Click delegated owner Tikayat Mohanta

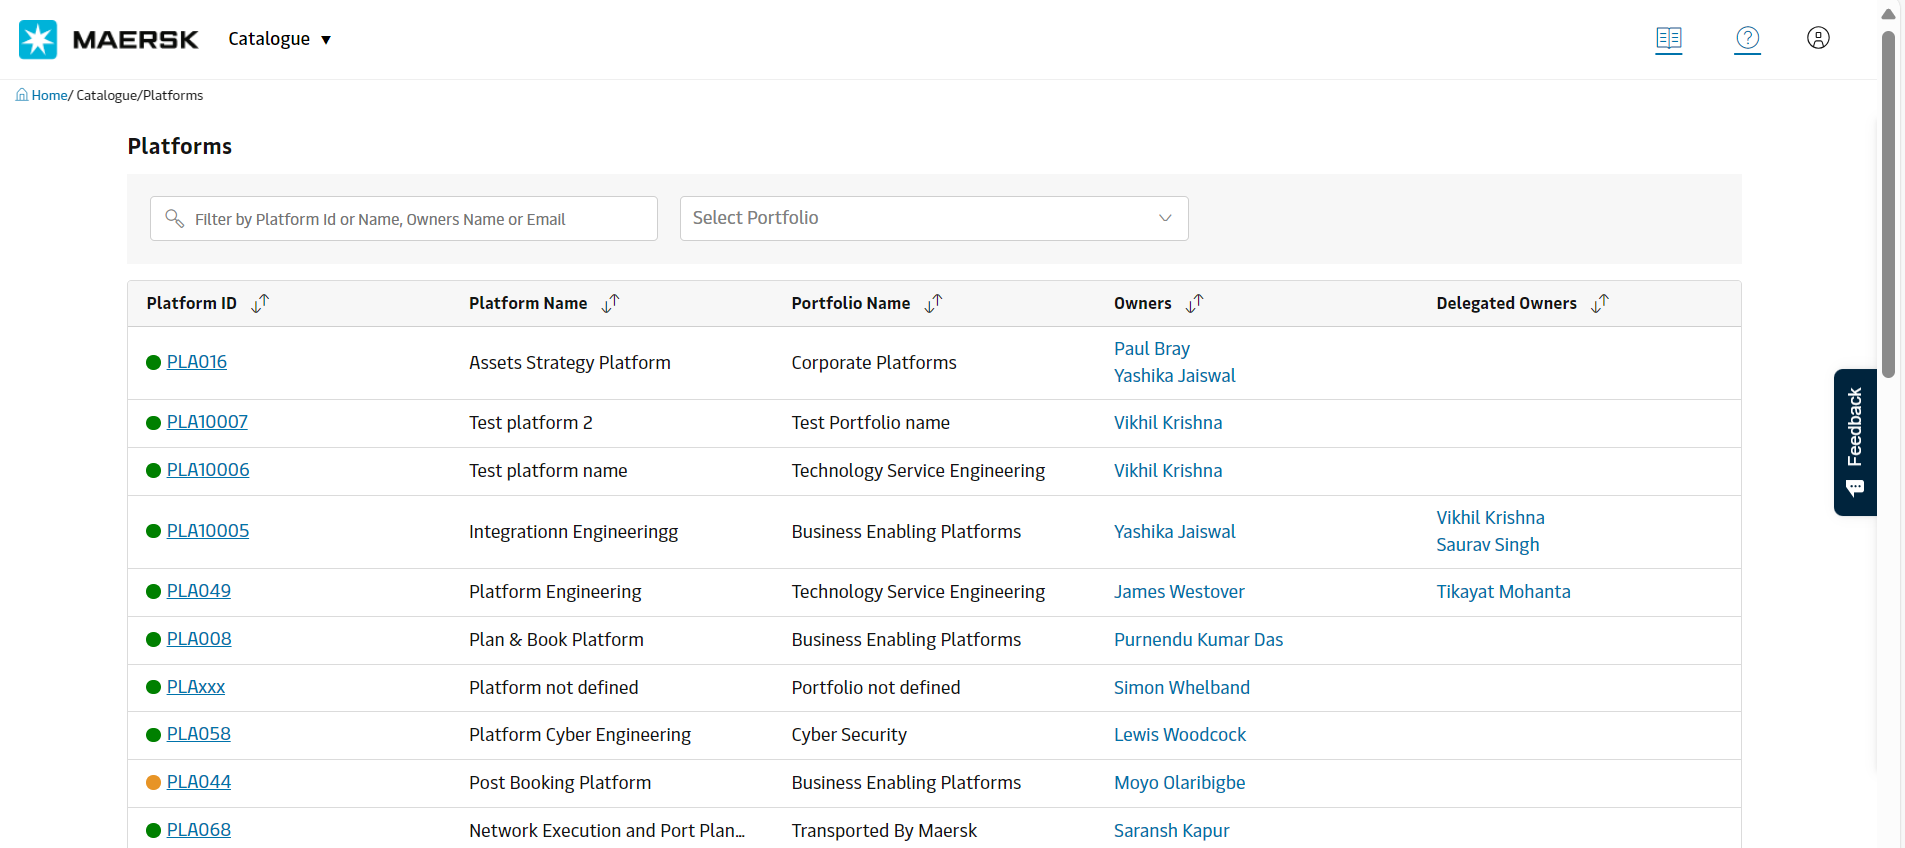(x=1503, y=592)
